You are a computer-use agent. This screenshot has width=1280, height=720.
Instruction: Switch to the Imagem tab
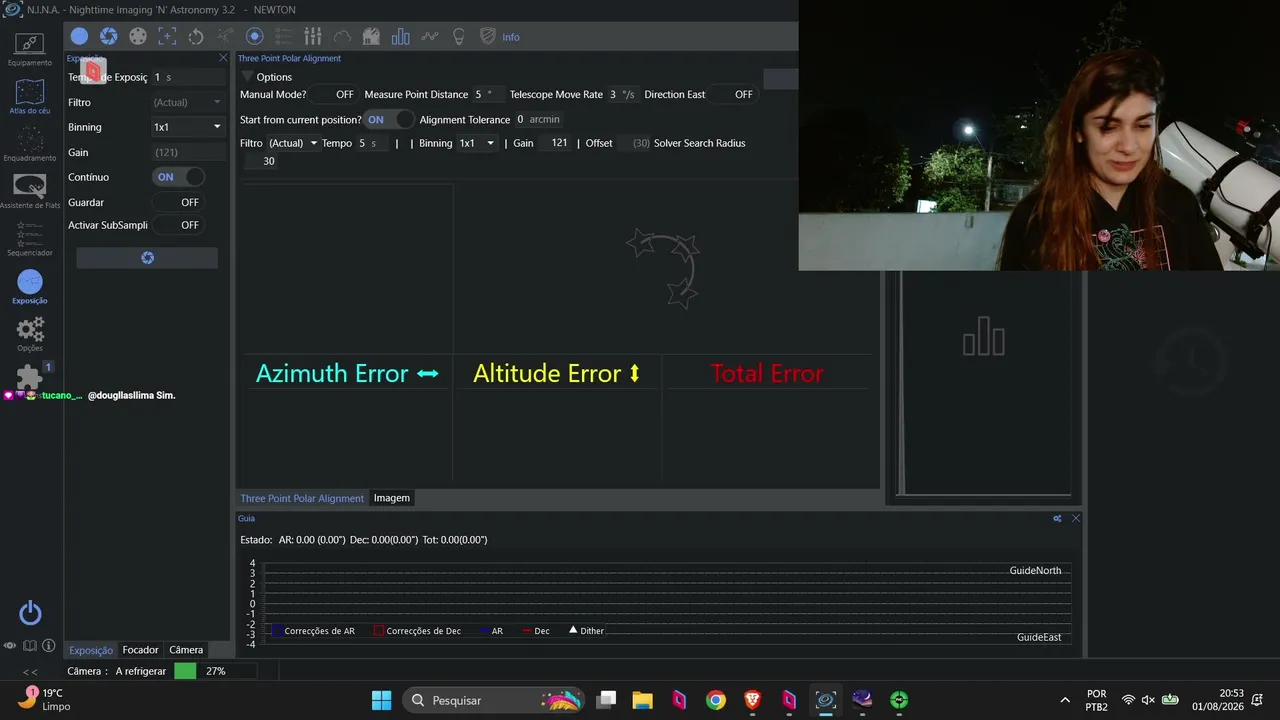click(392, 498)
